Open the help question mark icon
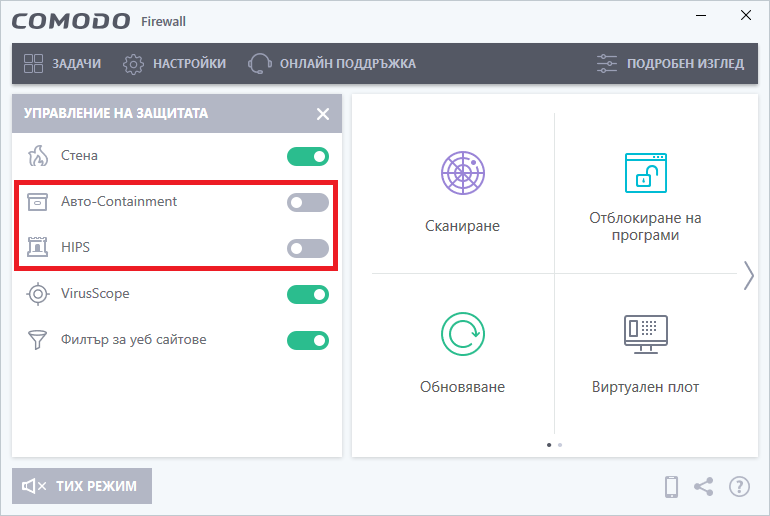This screenshot has height=516, width=770. 739,487
